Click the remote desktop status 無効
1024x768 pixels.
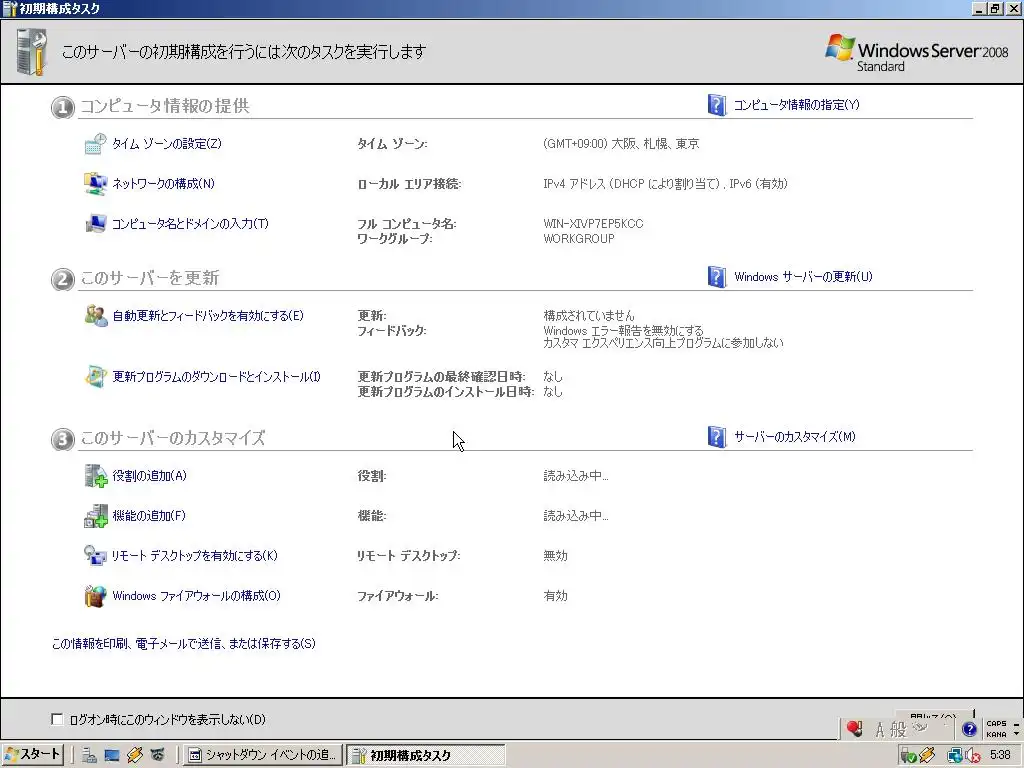pyautogui.click(x=555, y=556)
